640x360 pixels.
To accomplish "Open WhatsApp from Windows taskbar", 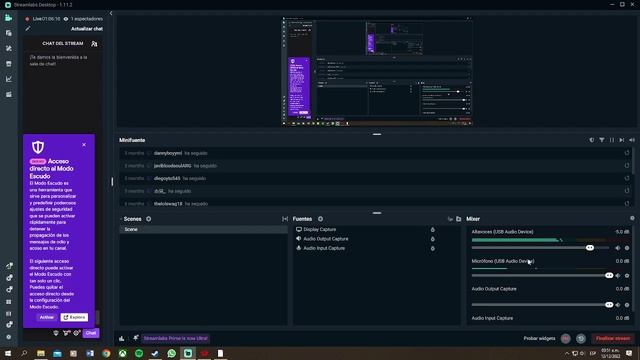I will click(171, 353).
